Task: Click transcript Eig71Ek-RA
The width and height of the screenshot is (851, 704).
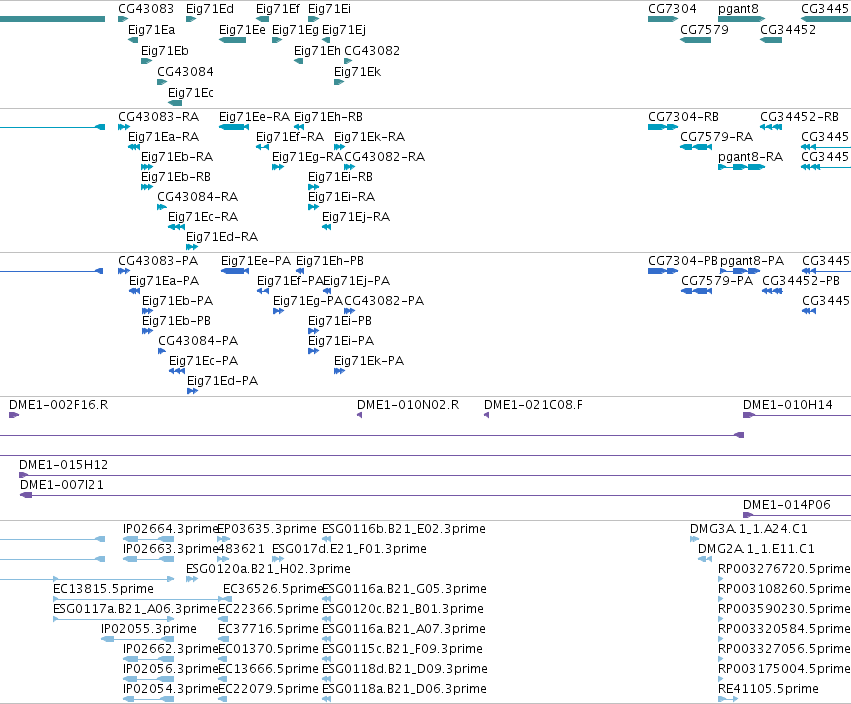Action: click(370, 137)
